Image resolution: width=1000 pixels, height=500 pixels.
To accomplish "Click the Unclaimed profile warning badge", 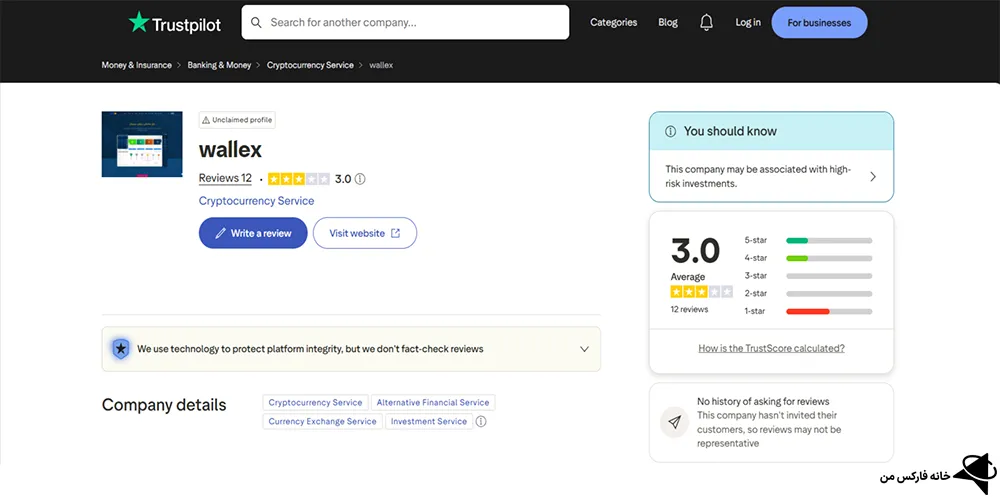I will click(237, 120).
